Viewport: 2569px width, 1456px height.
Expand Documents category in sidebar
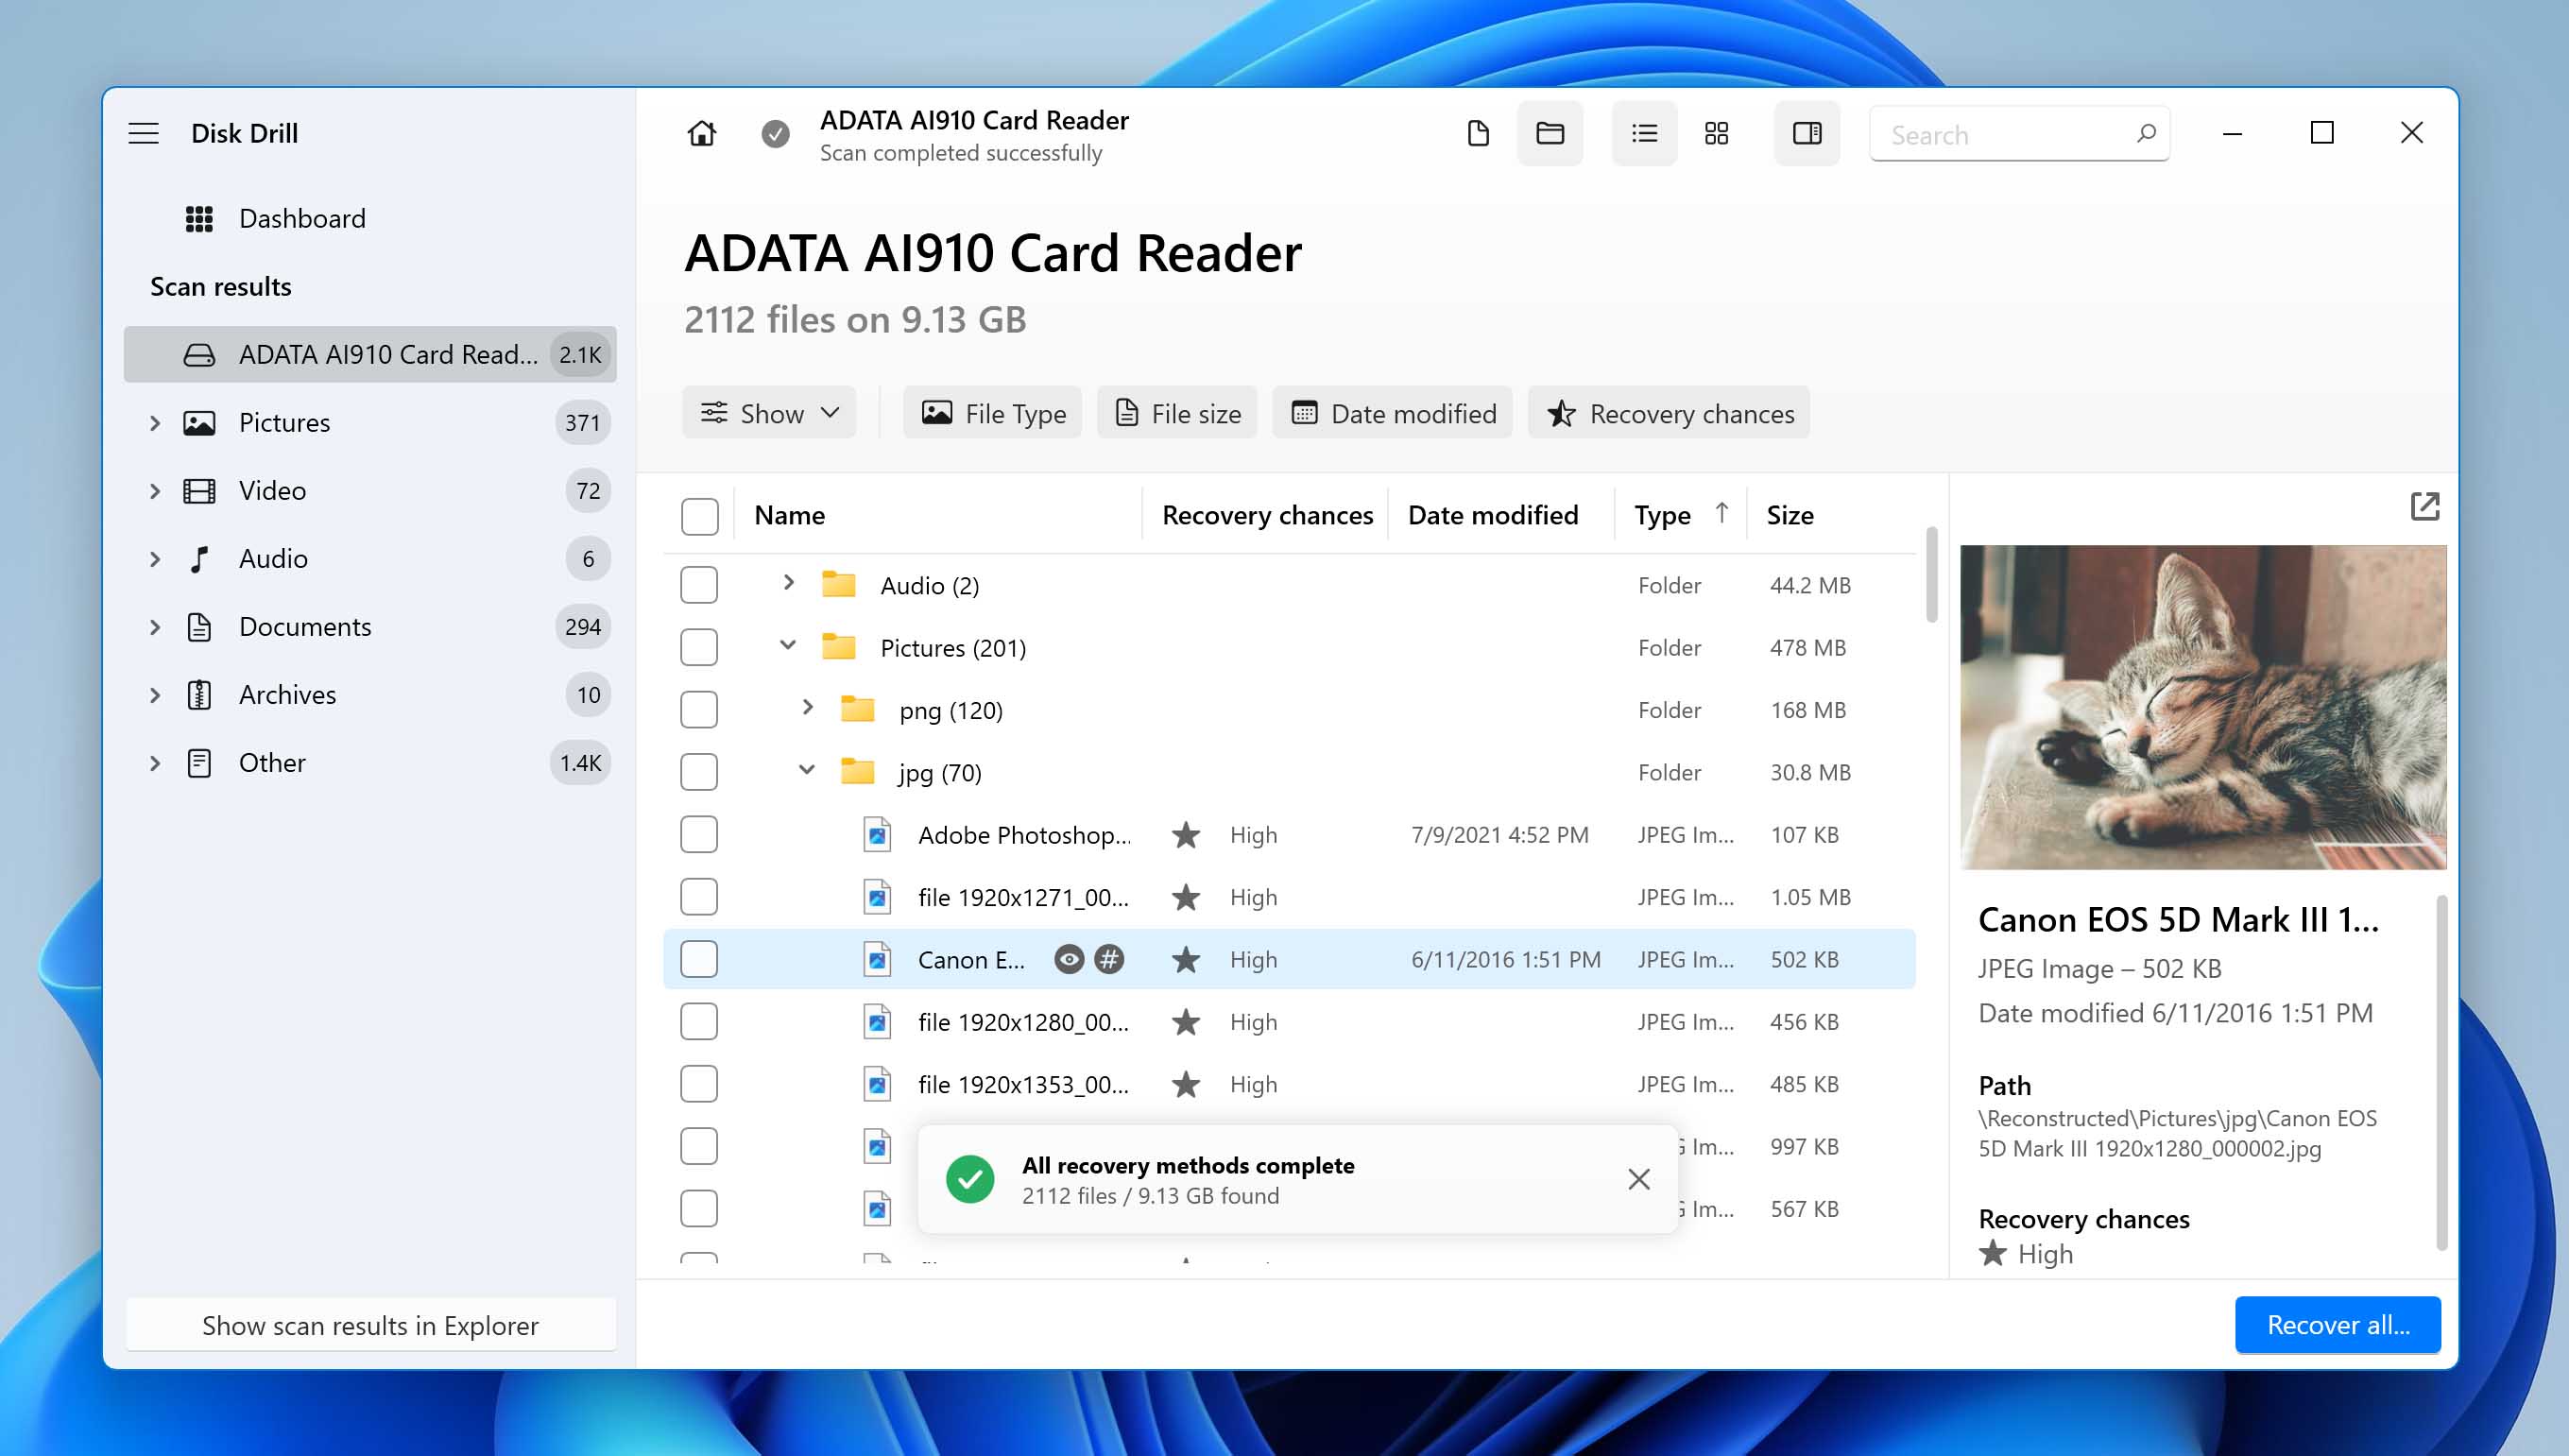coord(155,627)
